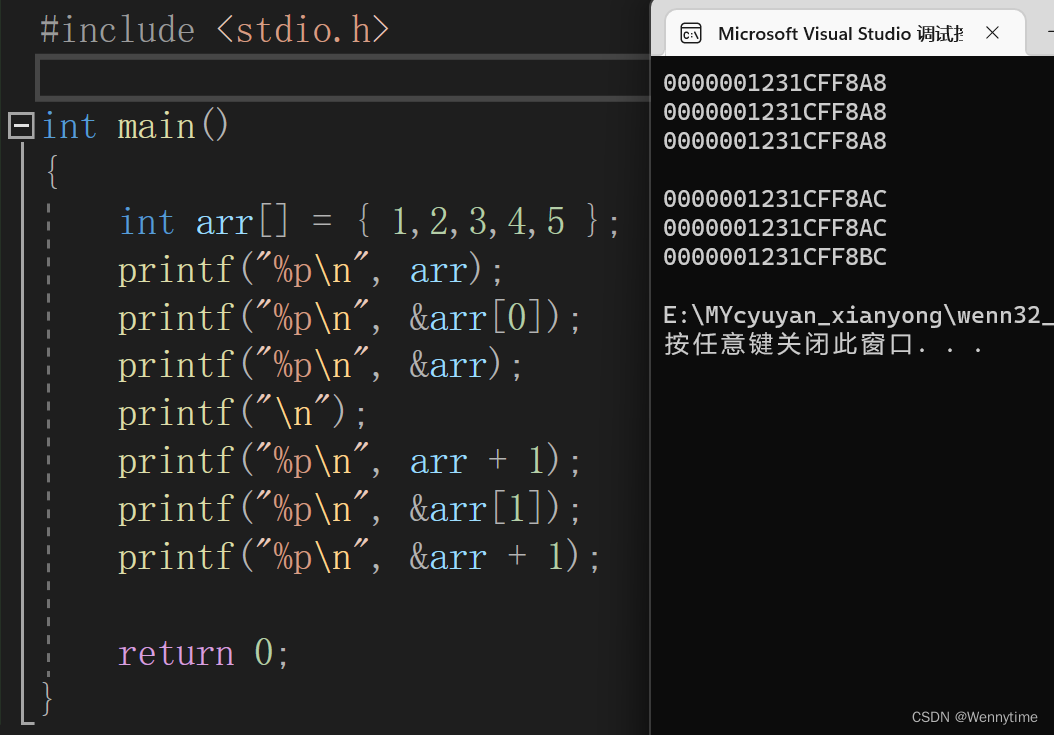
Task: Click the closing brace of main()
Action: [46, 699]
